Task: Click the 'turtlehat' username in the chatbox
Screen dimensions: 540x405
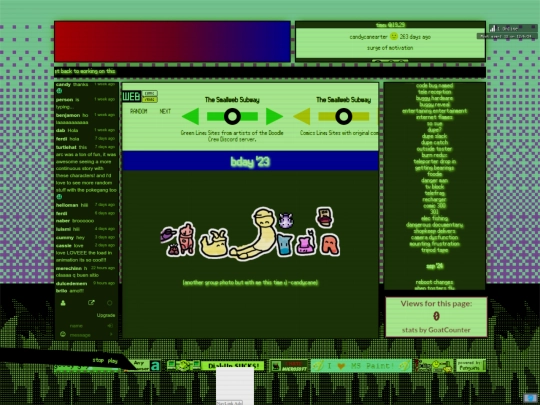Action: [x=66, y=147]
